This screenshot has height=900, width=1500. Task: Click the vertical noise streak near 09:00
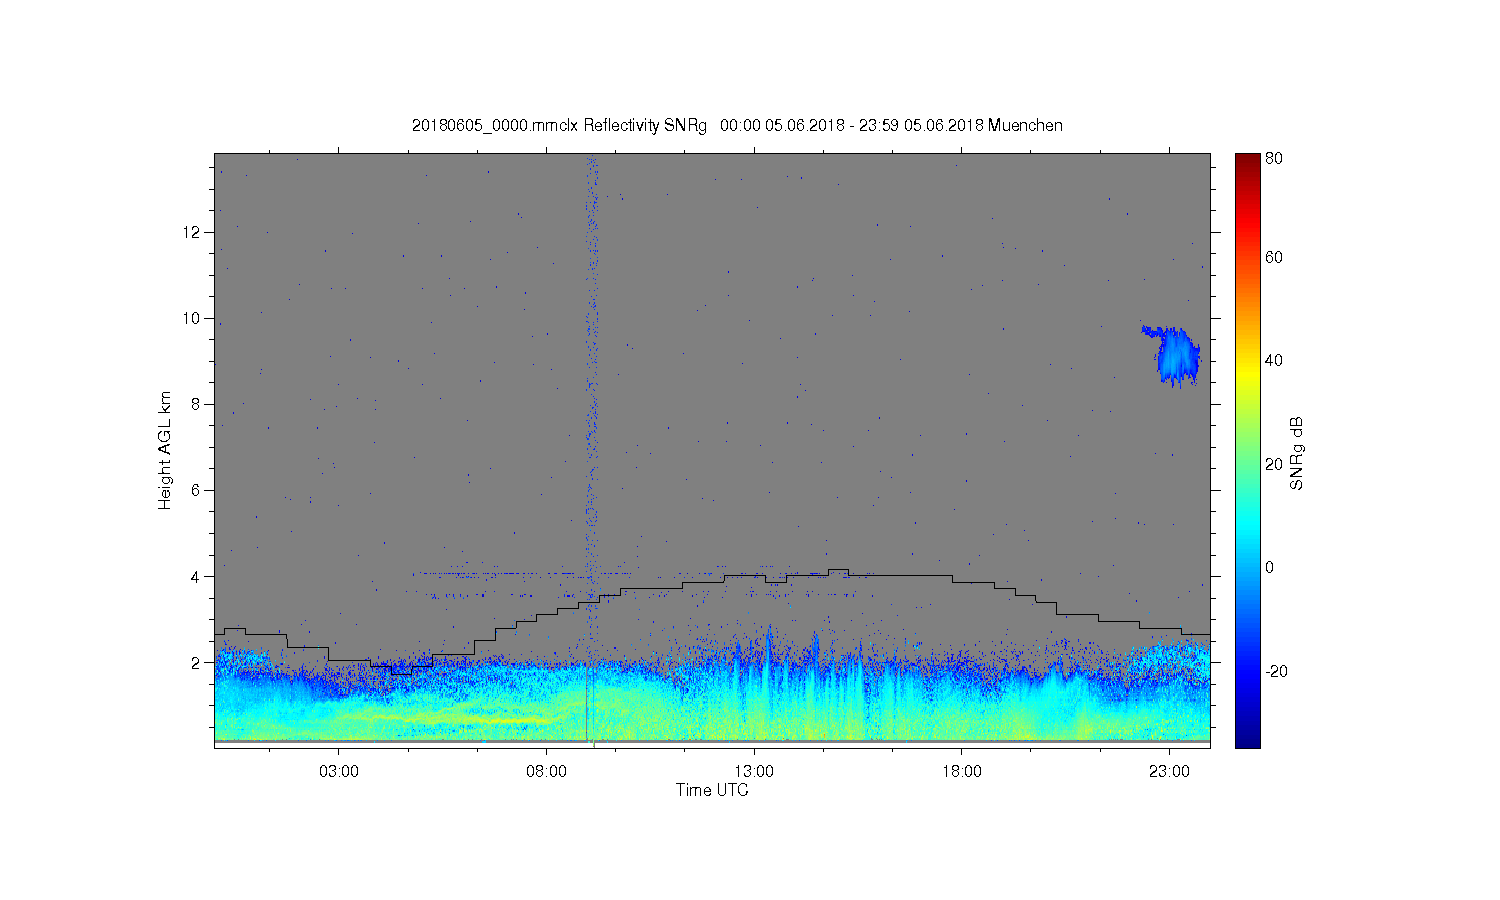tap(591, 400)
